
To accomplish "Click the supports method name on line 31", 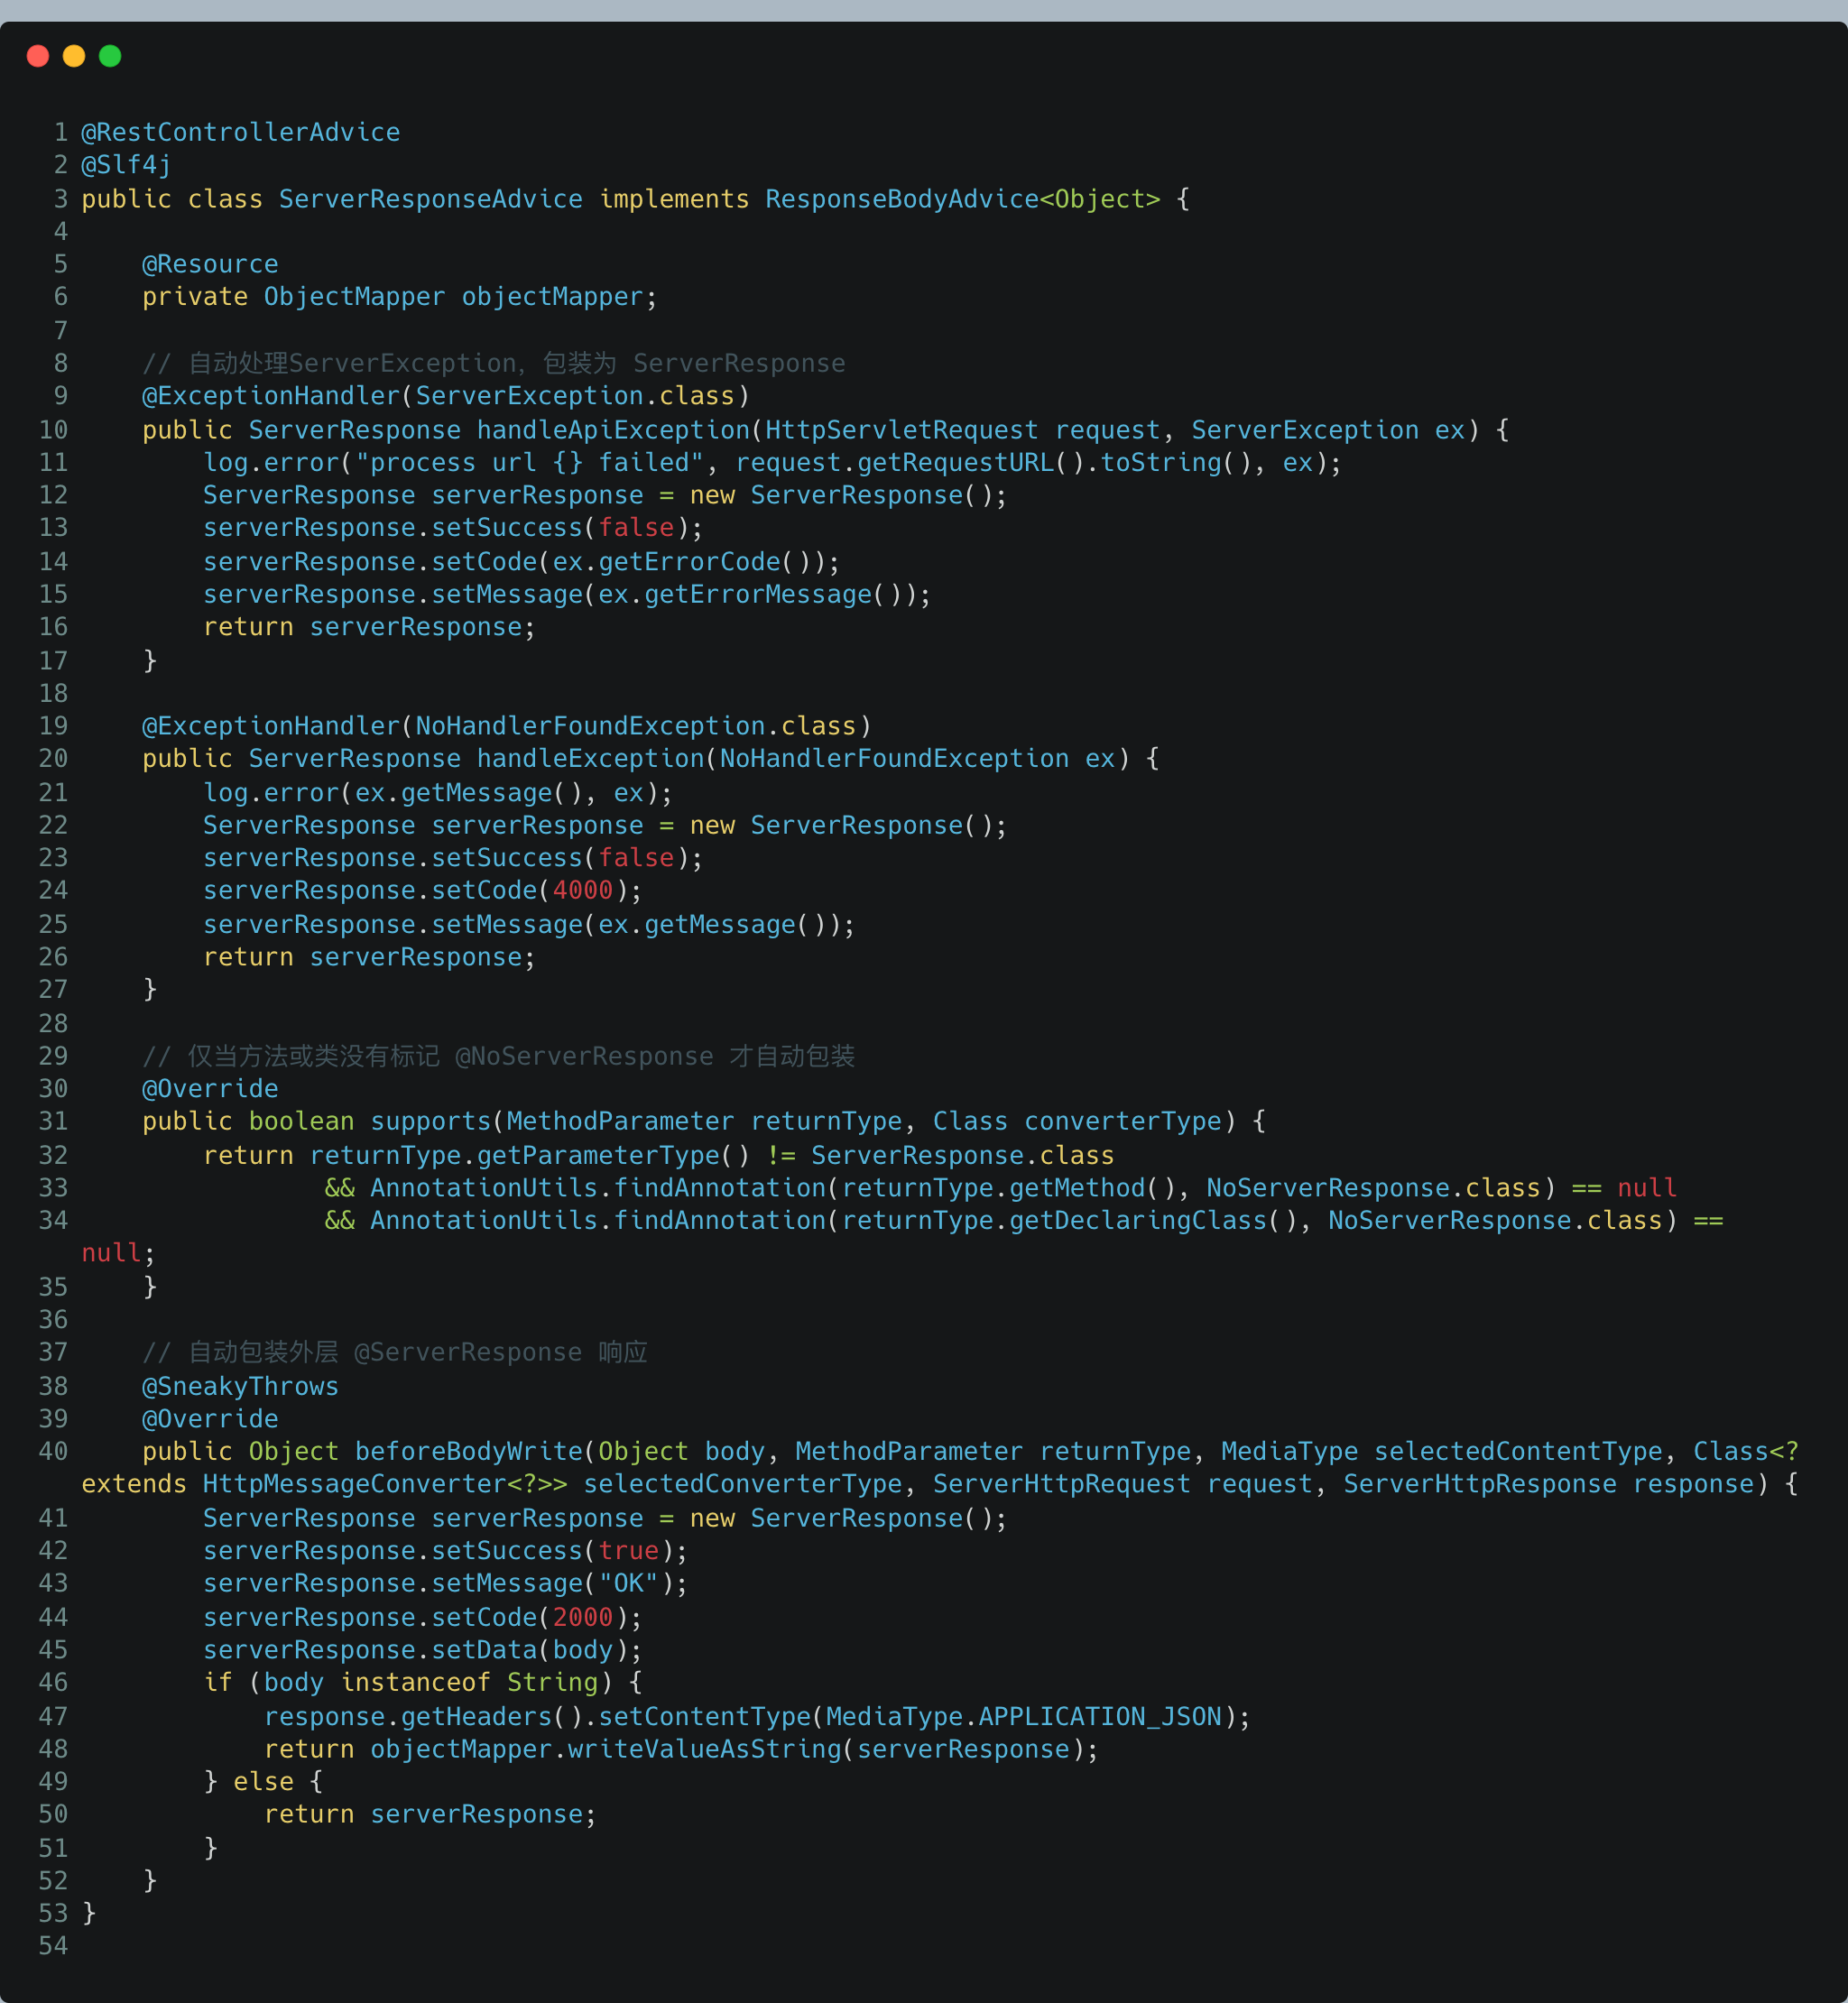I will tap(430, 1121).
